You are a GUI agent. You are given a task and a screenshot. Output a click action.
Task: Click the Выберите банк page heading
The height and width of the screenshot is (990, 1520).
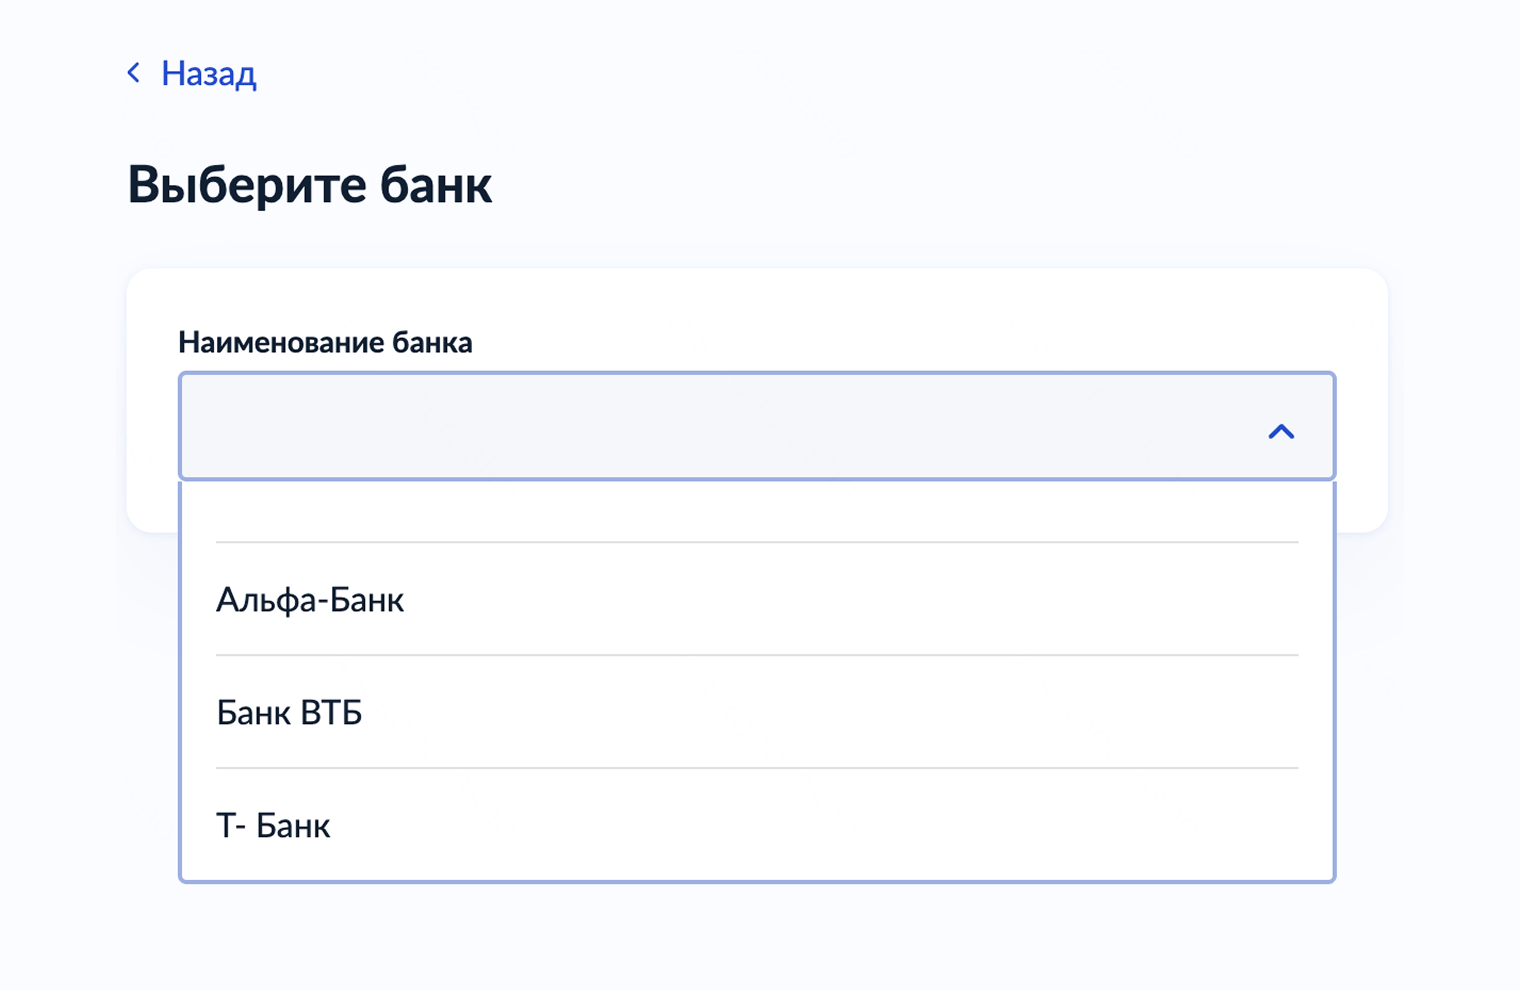coord(309,185)
